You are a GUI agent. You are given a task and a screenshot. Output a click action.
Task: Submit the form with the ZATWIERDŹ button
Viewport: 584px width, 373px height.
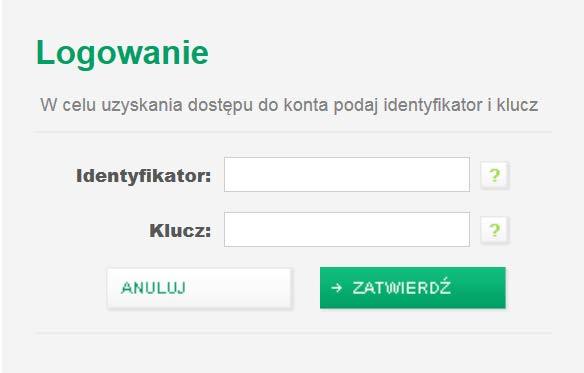pyautogui.click(x=413, y=288)
